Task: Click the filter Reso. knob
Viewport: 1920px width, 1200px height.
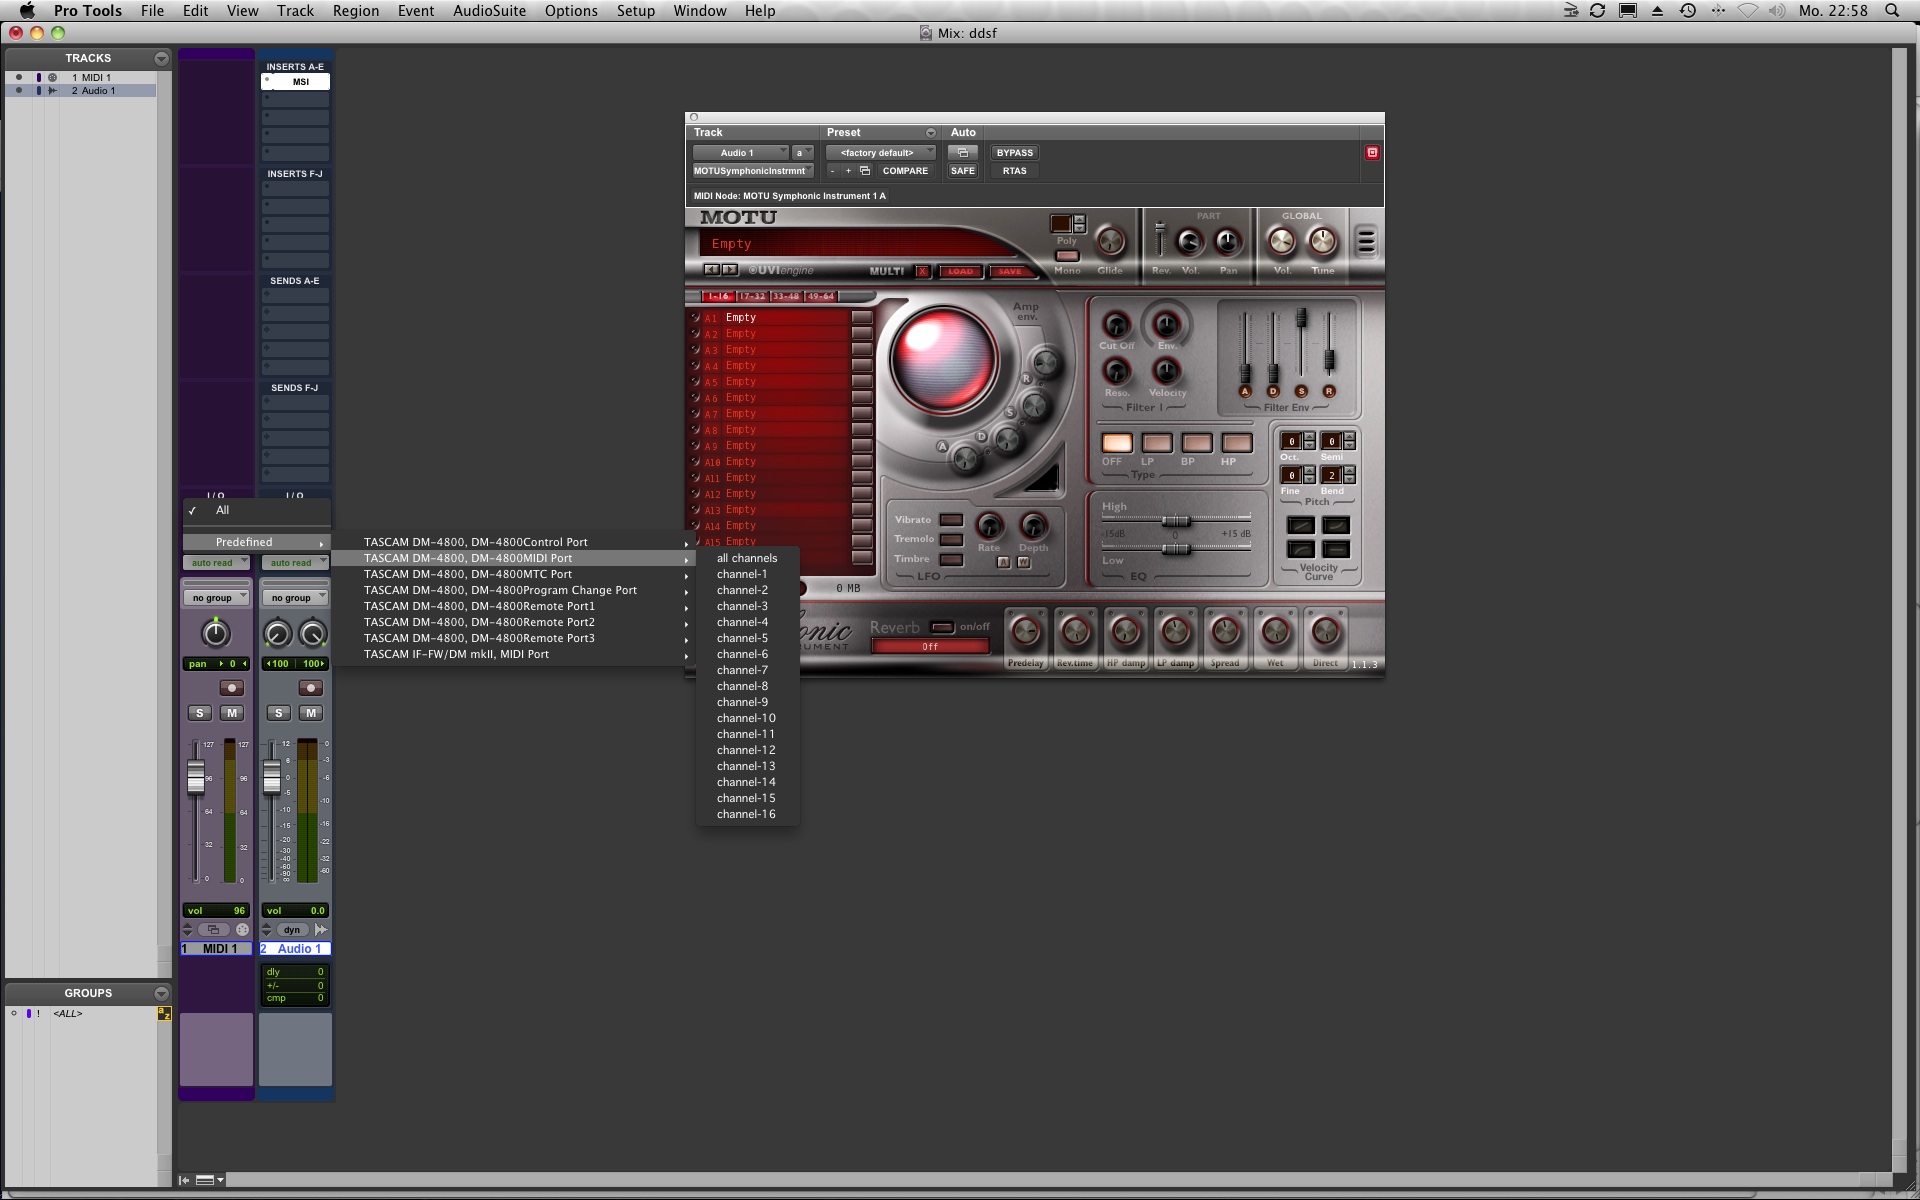Action: (1116, 371)
